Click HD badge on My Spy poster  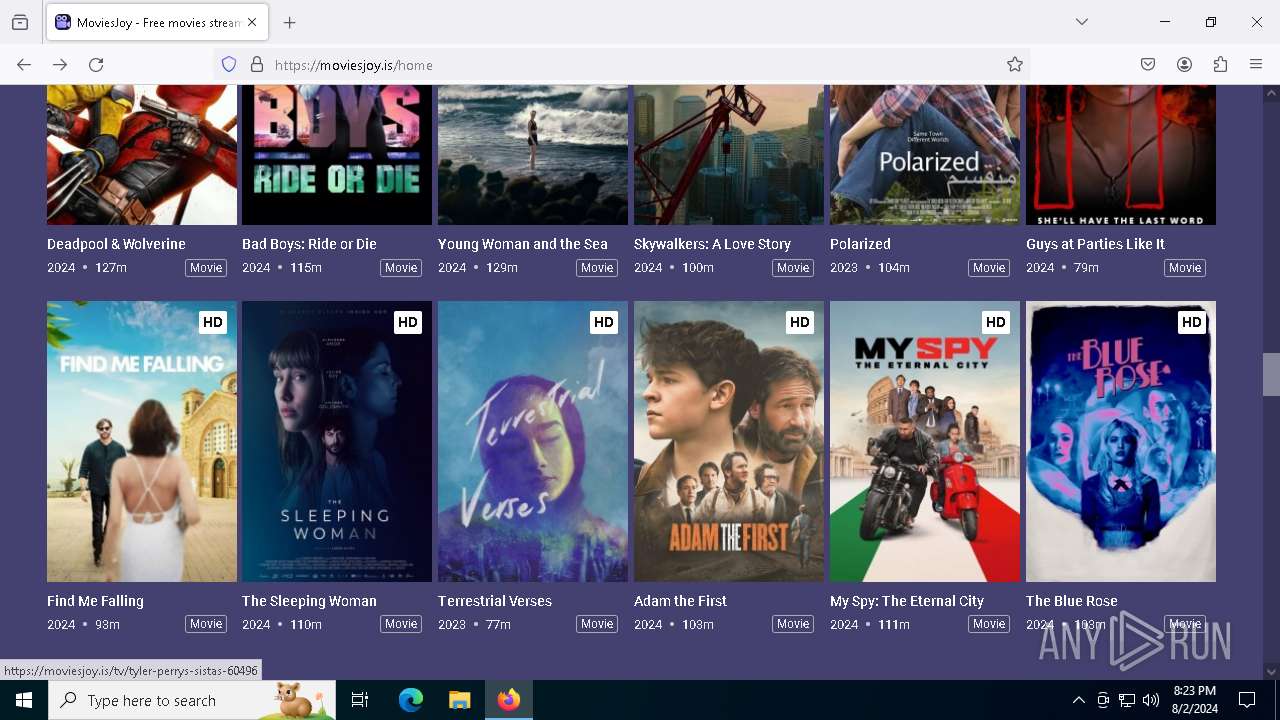click(x=995, y=322)
